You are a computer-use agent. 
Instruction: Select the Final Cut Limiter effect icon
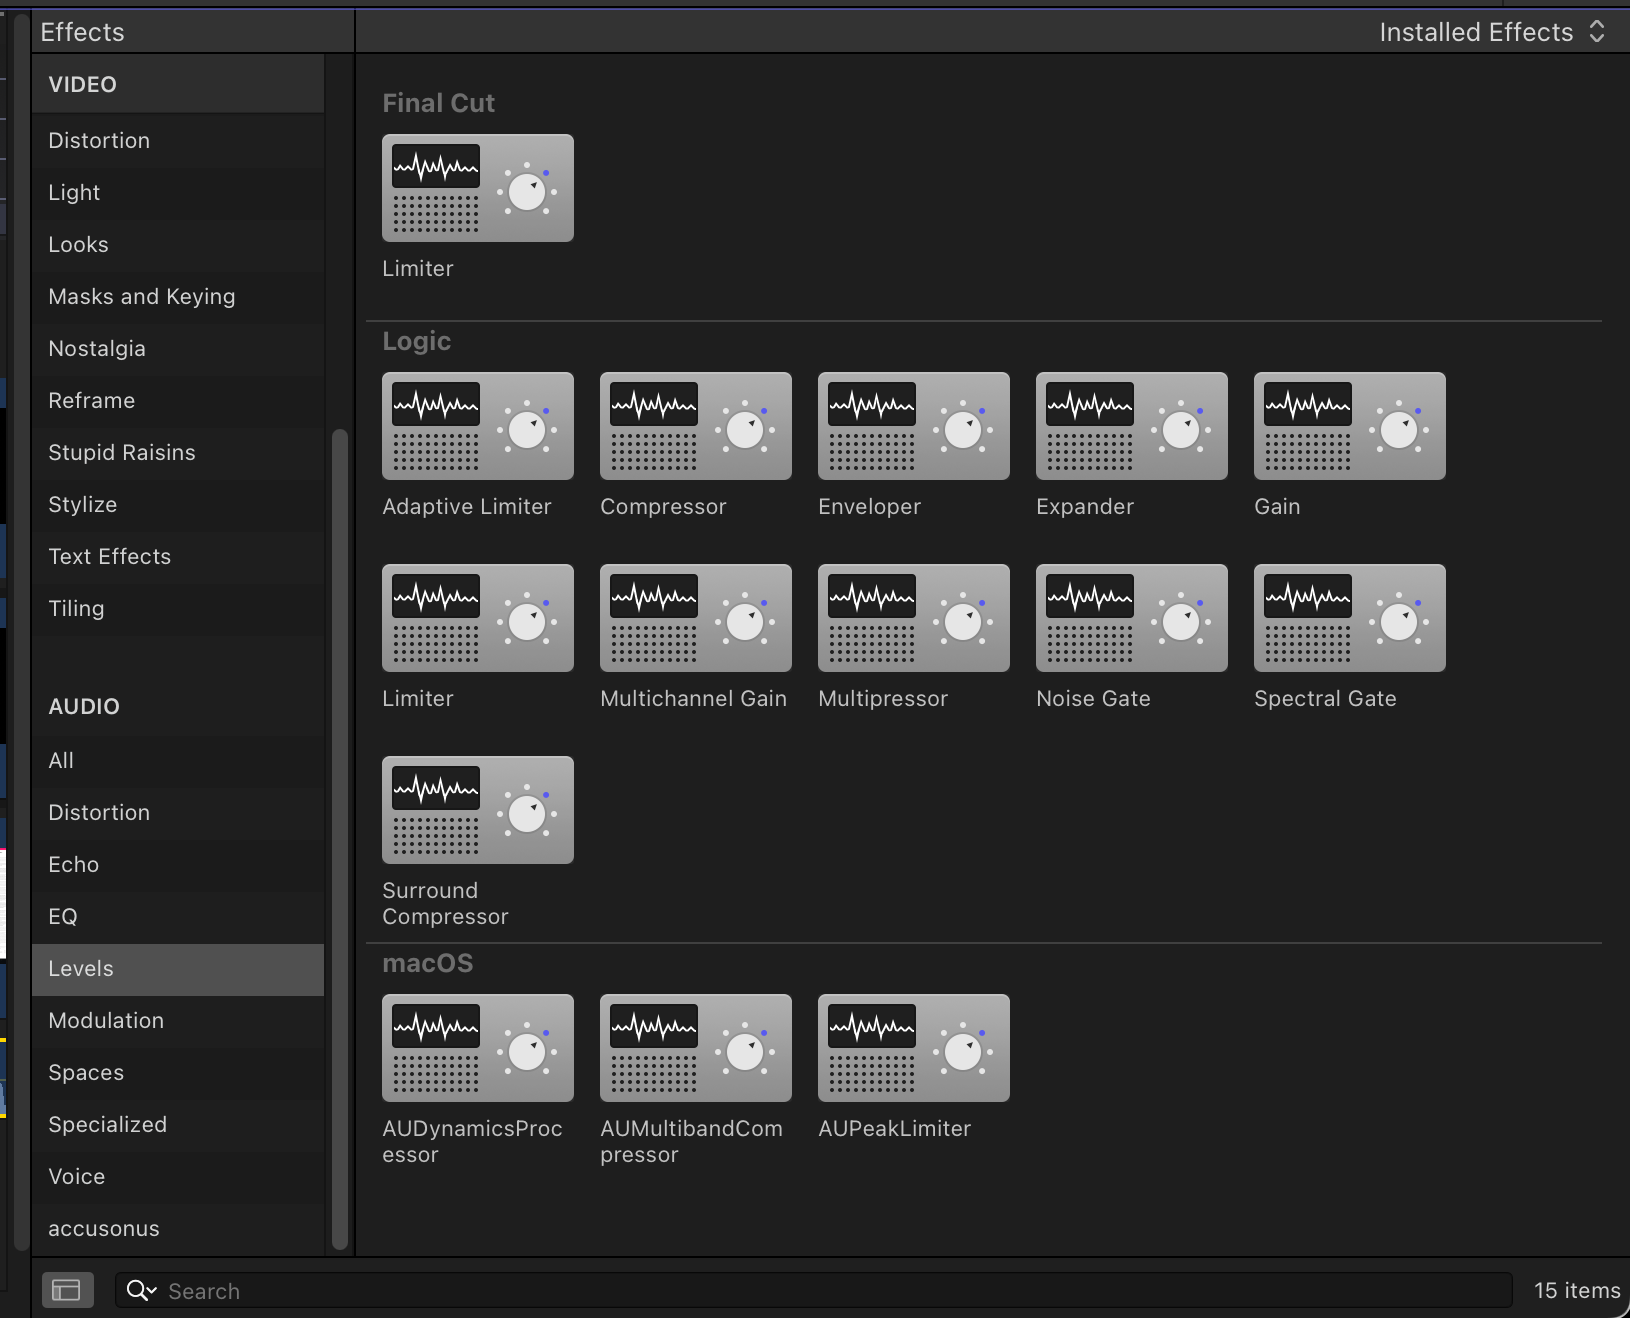pos(478,188)
